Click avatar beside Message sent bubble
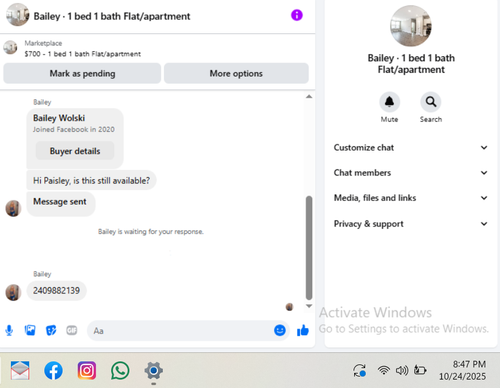The width and height of the screenshot is (500, 388). [x=13, y=208]
